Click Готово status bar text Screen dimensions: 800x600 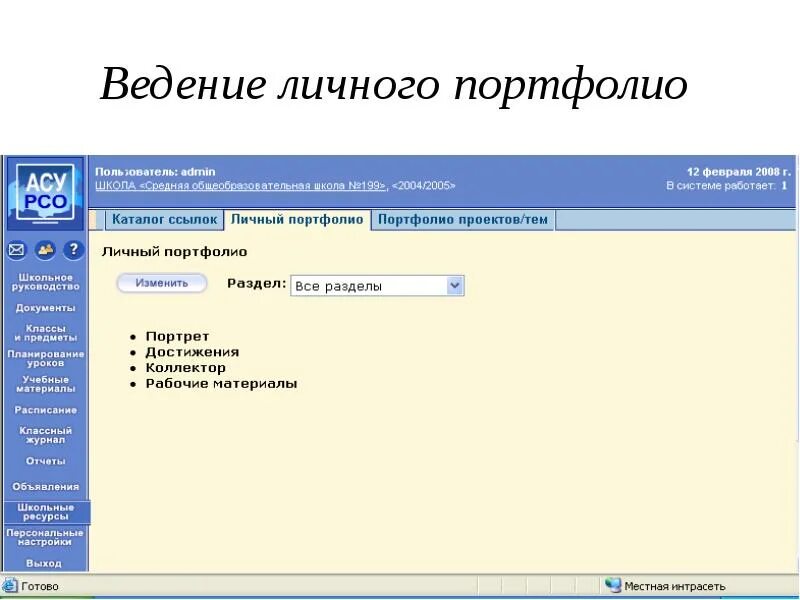pos(39,586)
